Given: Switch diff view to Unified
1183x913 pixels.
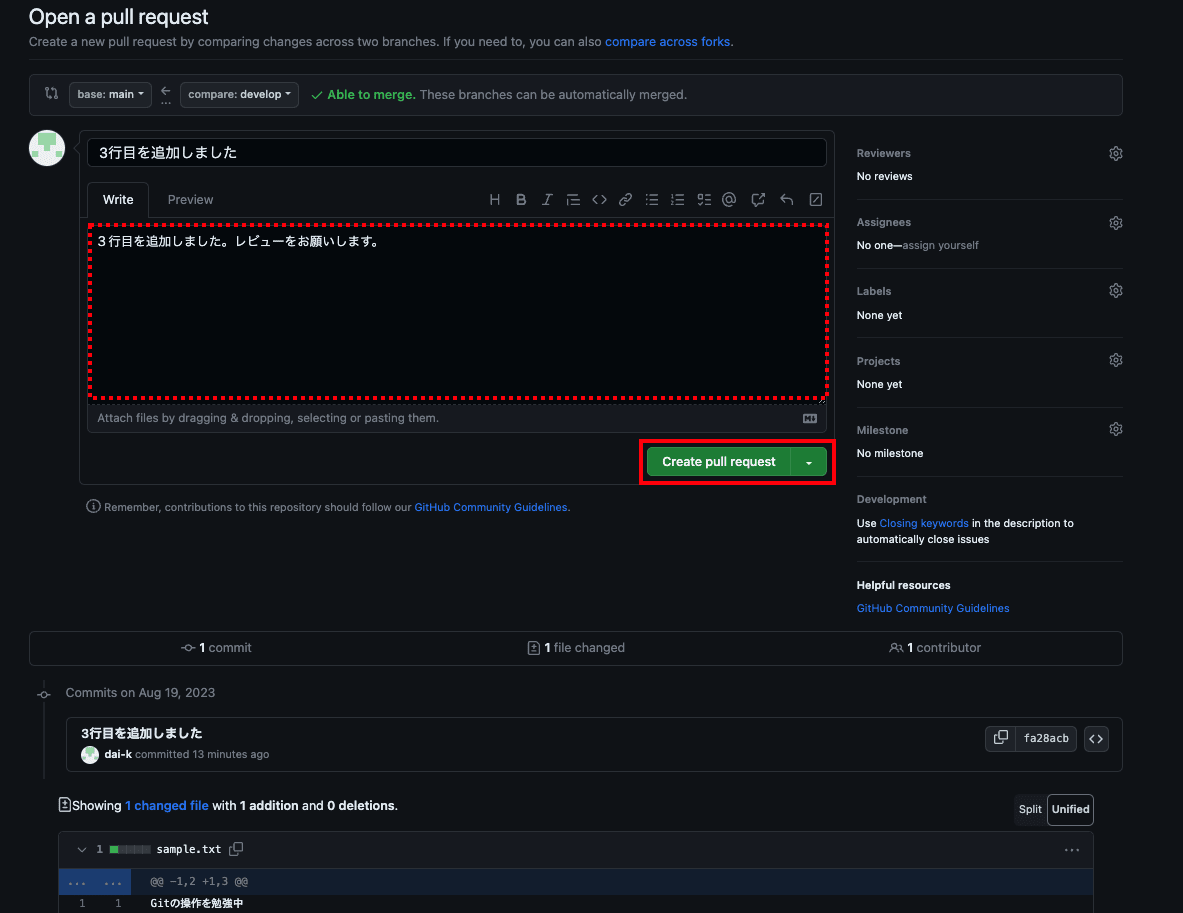Looking at the screenshot, I should [1070, 809].
